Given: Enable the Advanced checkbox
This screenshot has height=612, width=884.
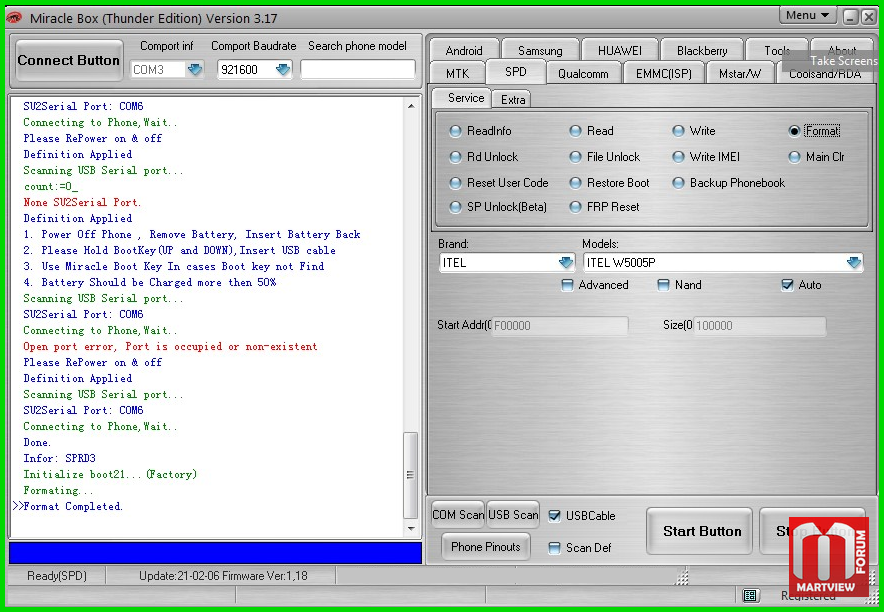Looking at the screenshot, I should click(568, 285).
